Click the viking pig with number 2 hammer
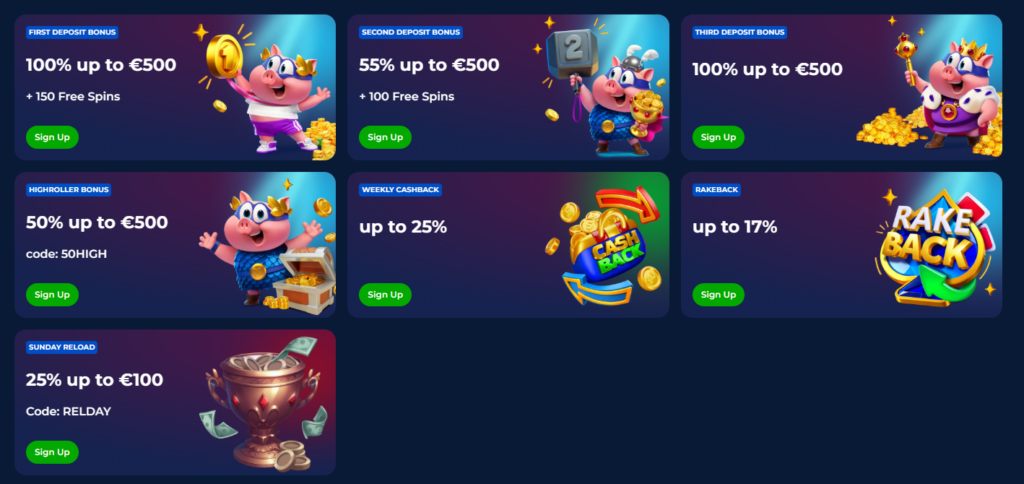Image resolution: width=1024 pixels, height=484 pixels. pos(600,88)
